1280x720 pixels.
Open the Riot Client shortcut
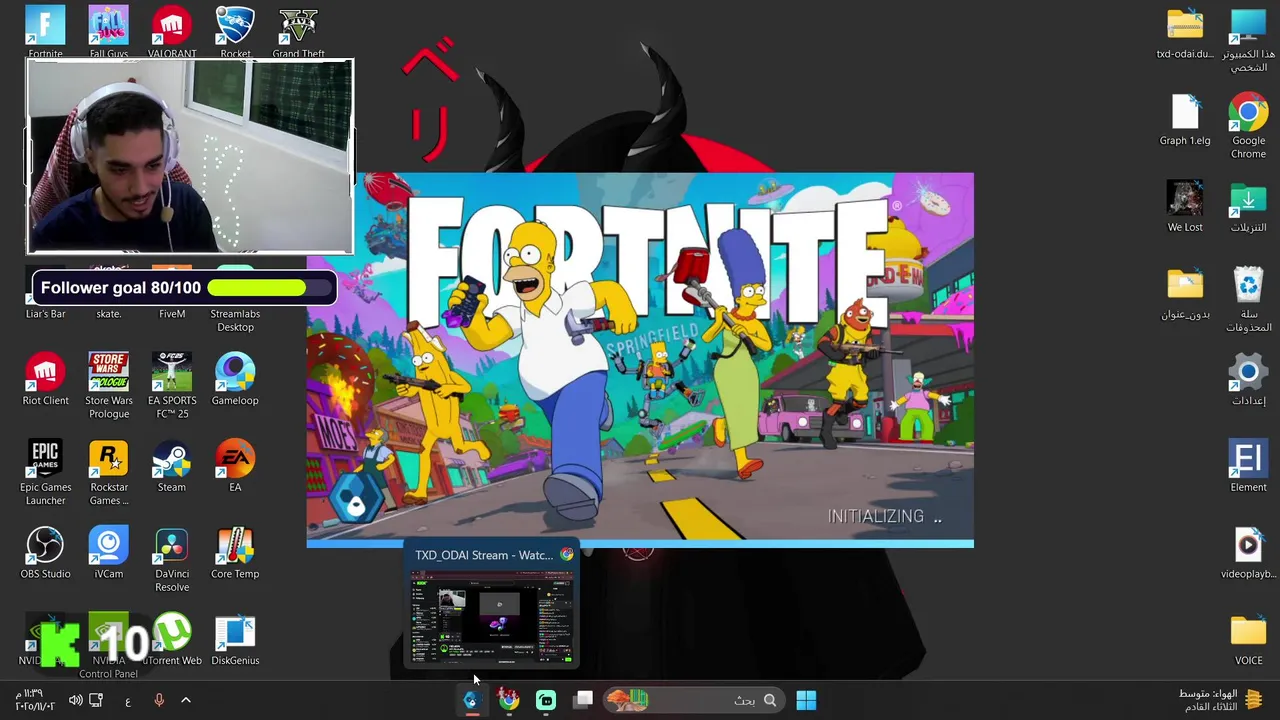(45, 379)
